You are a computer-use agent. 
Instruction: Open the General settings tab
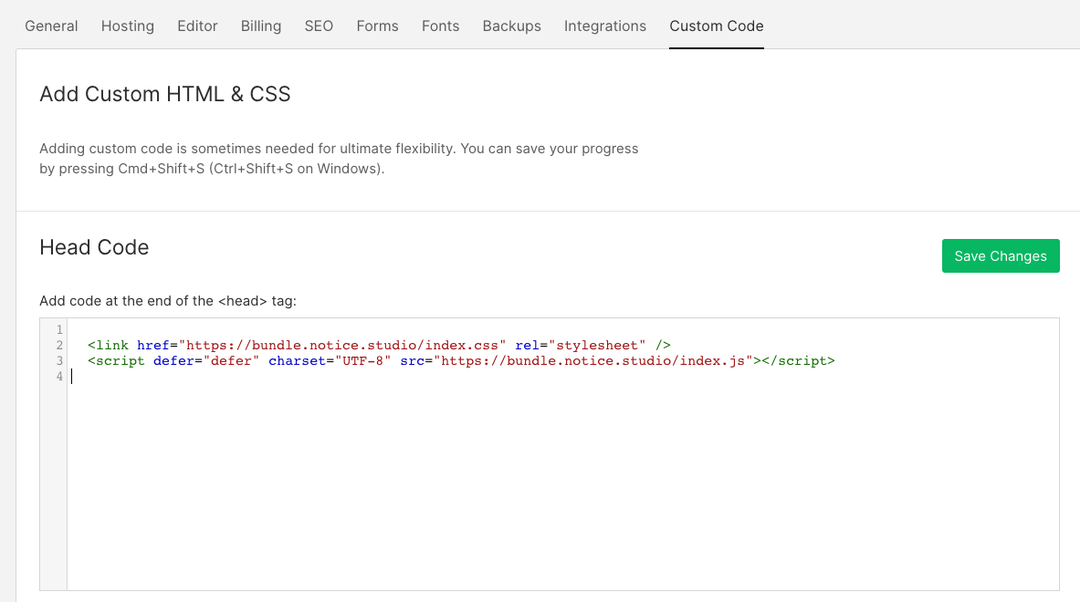click(51, 26)
